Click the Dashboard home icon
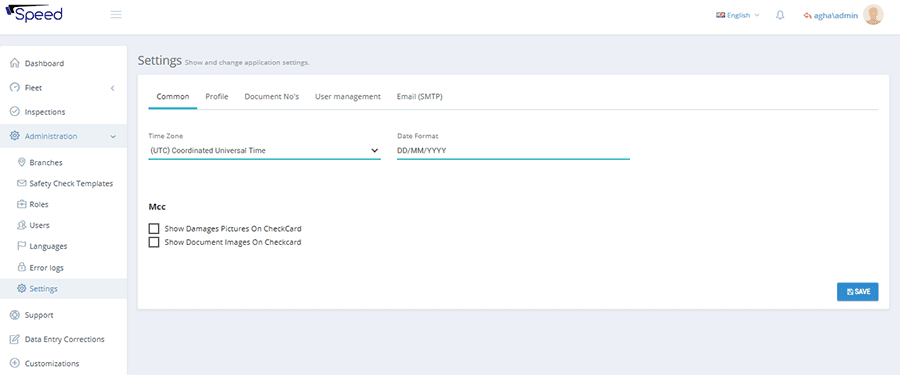 pyautogui.click(x=15, y=63)
